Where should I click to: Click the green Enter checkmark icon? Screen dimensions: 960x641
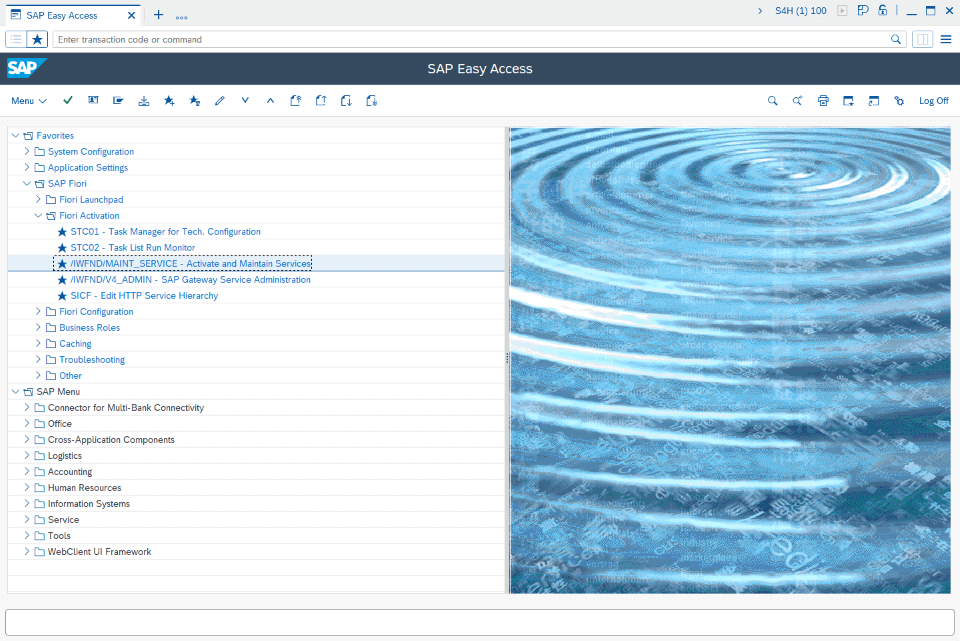[x=67, y=100]
